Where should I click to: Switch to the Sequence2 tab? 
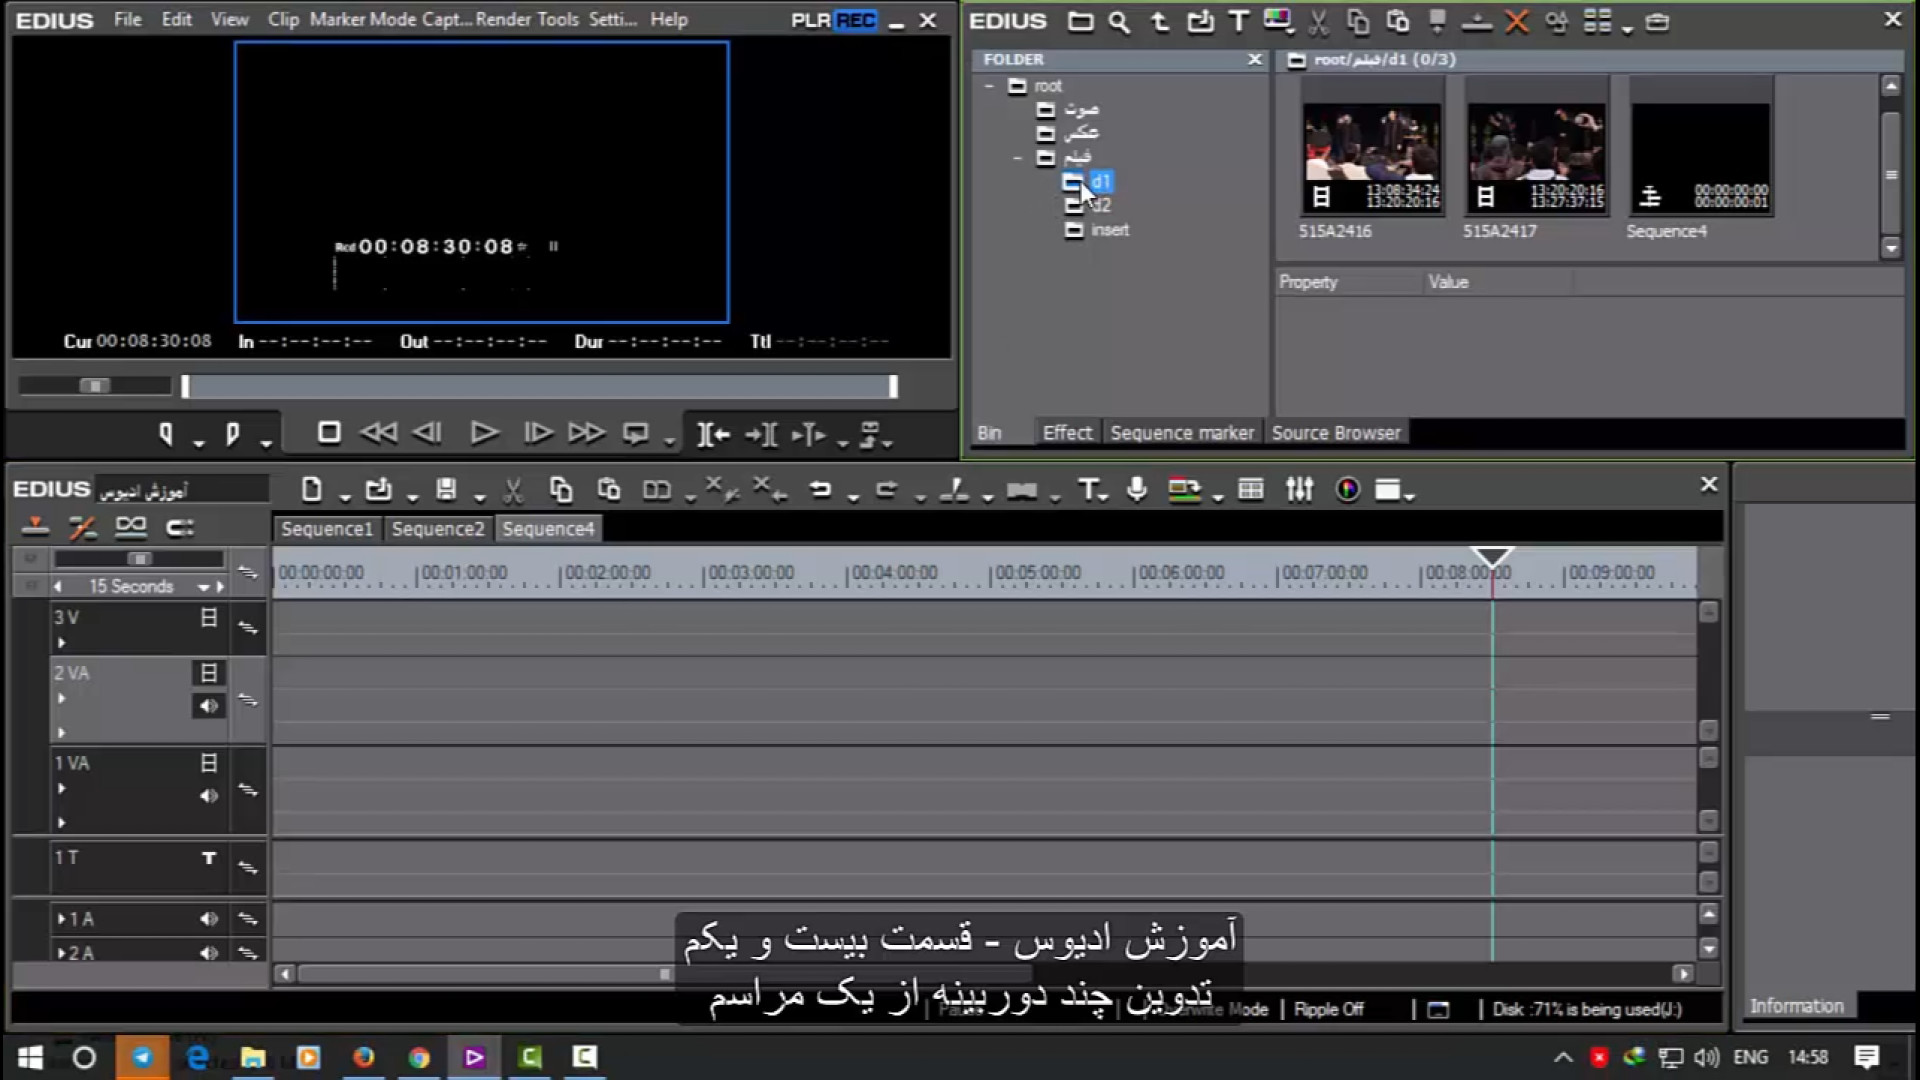437,529
